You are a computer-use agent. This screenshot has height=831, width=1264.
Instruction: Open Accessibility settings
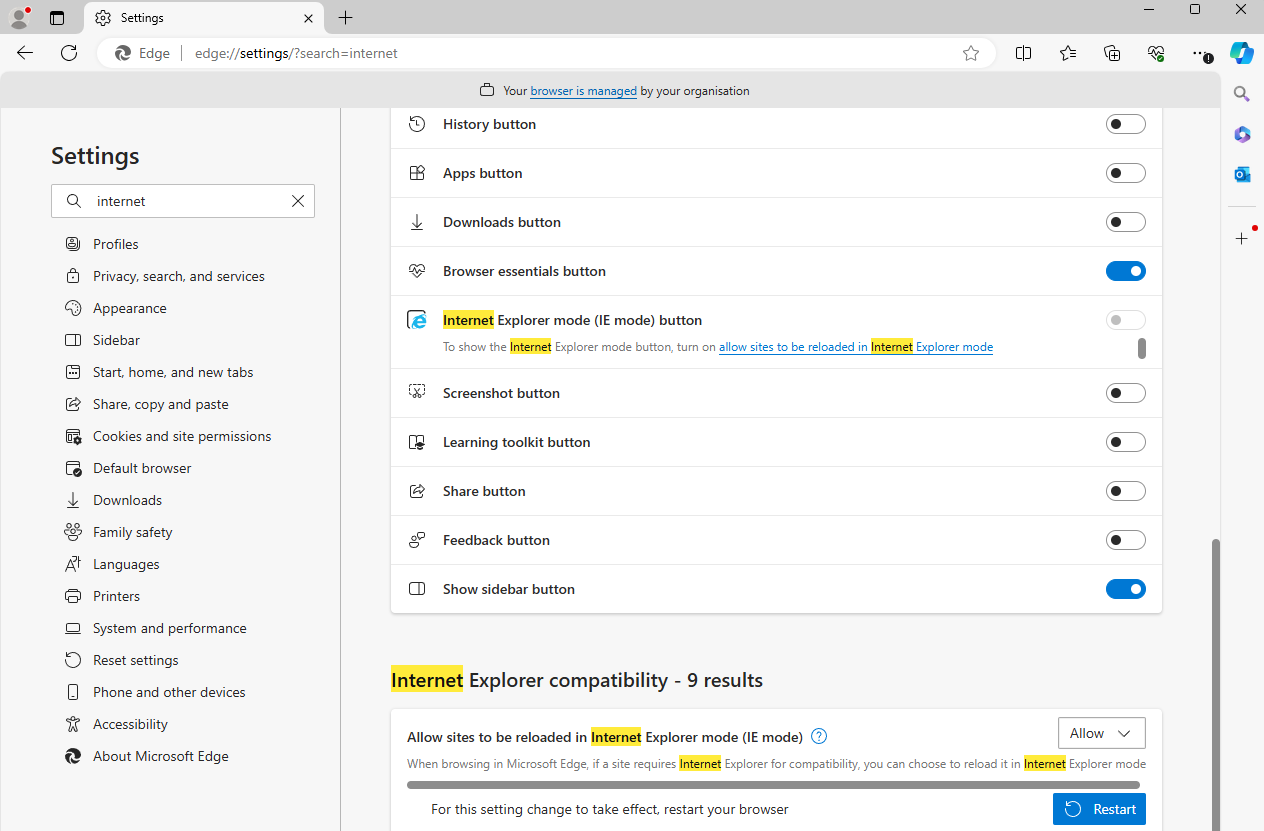click(x=130, y=724)
